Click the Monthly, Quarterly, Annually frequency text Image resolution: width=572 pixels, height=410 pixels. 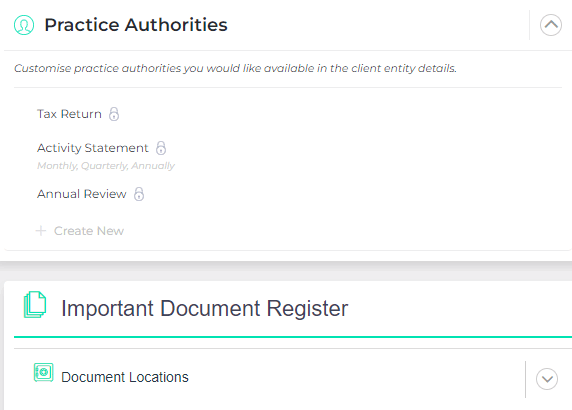point(106,166)
